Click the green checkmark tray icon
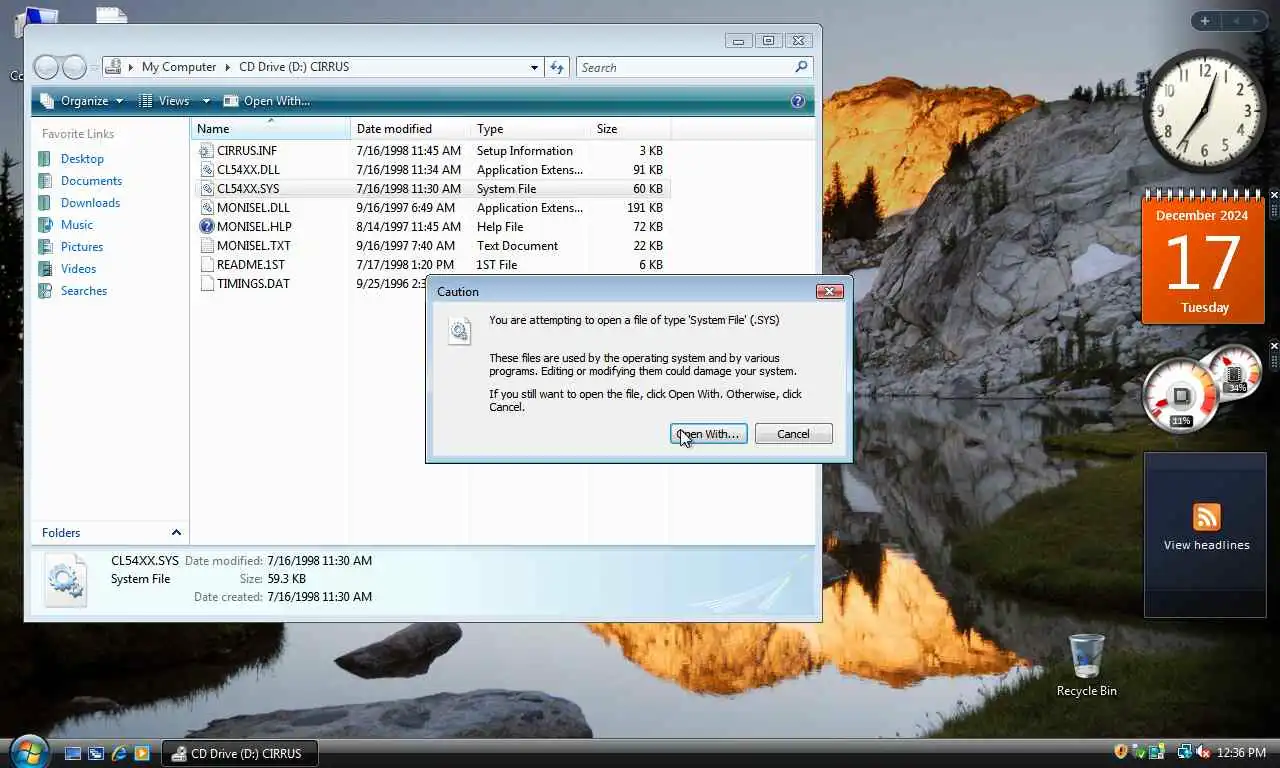Screen dimensions: 1280x768 (1139, 752)
